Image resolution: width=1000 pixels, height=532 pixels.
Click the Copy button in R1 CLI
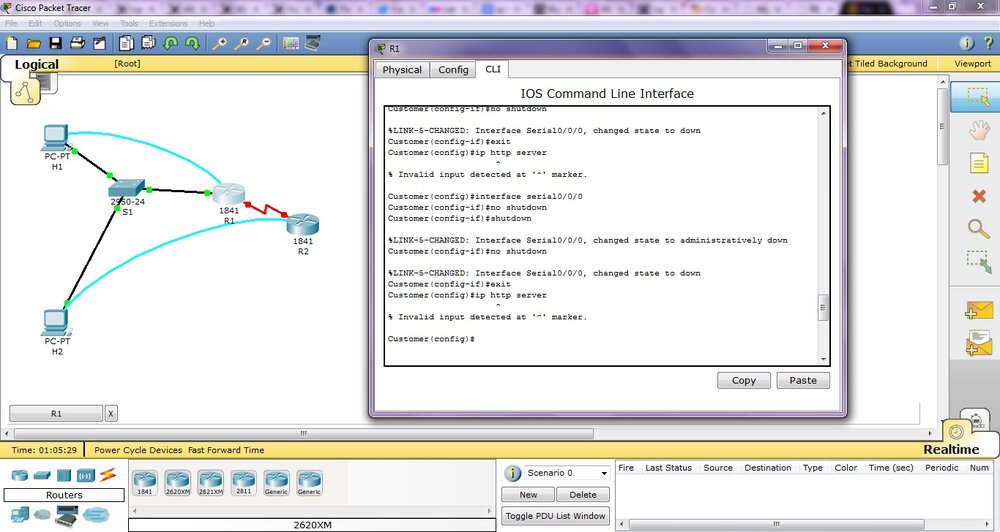pos(744,380)
